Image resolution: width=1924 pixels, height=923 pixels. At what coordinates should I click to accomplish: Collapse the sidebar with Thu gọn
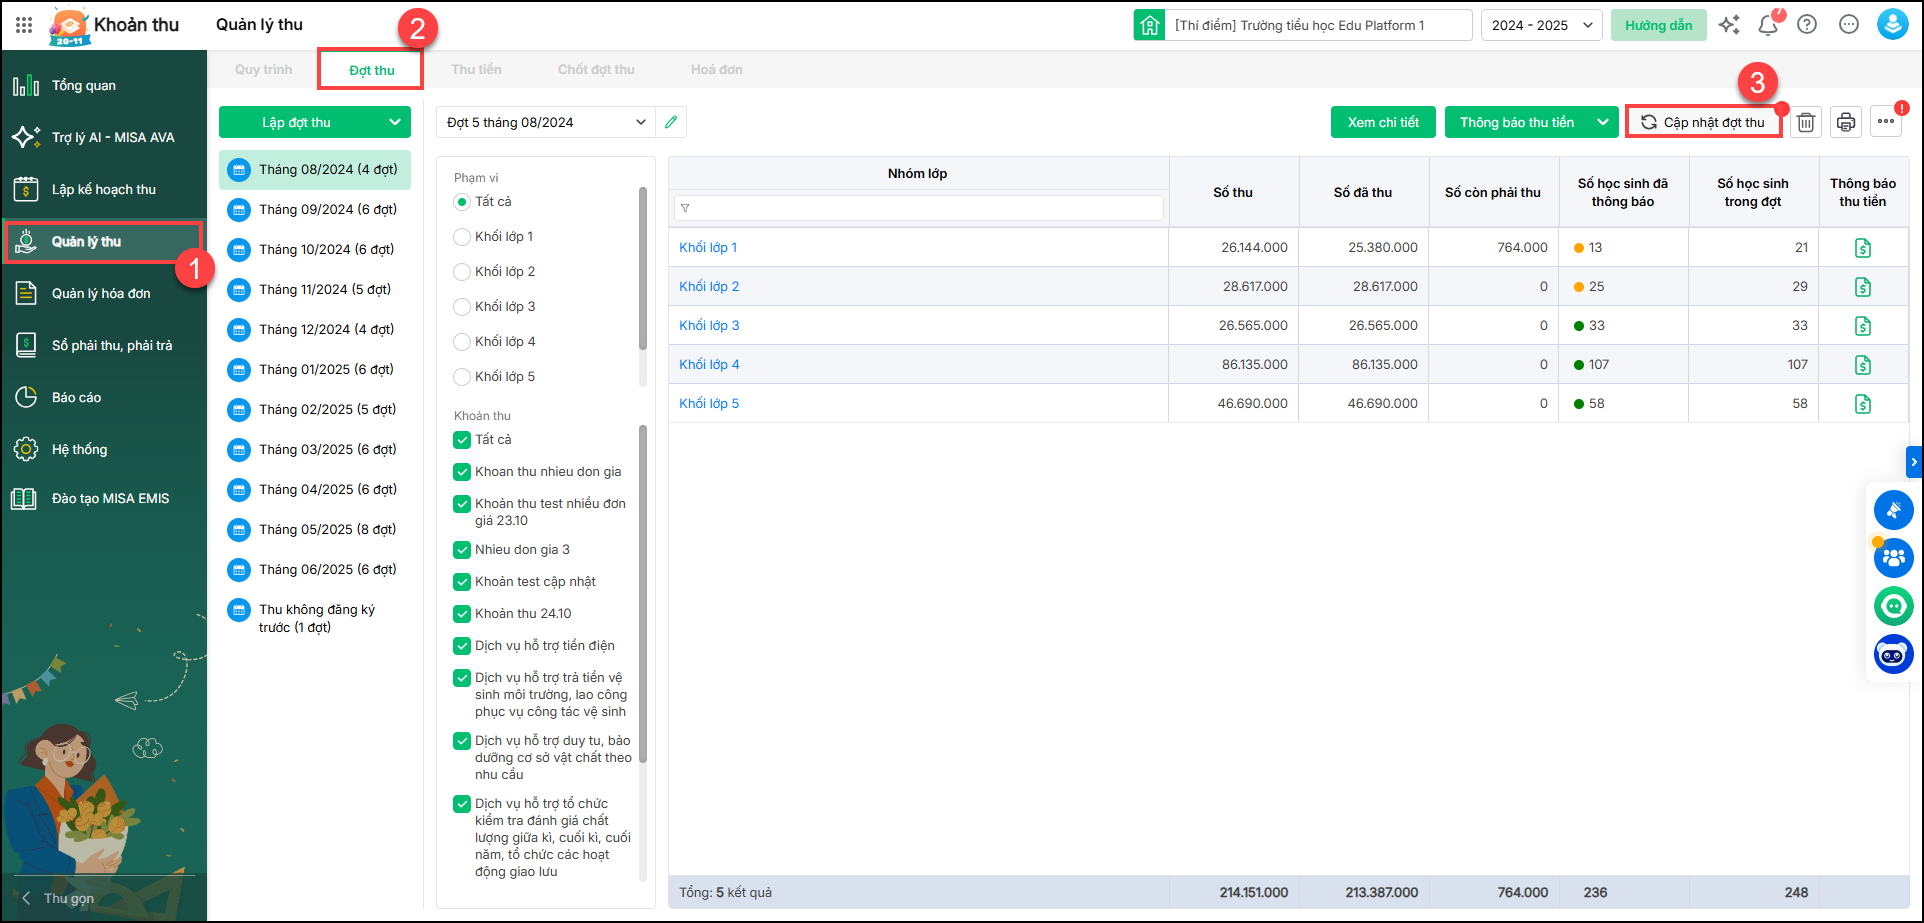pos(60,898)
